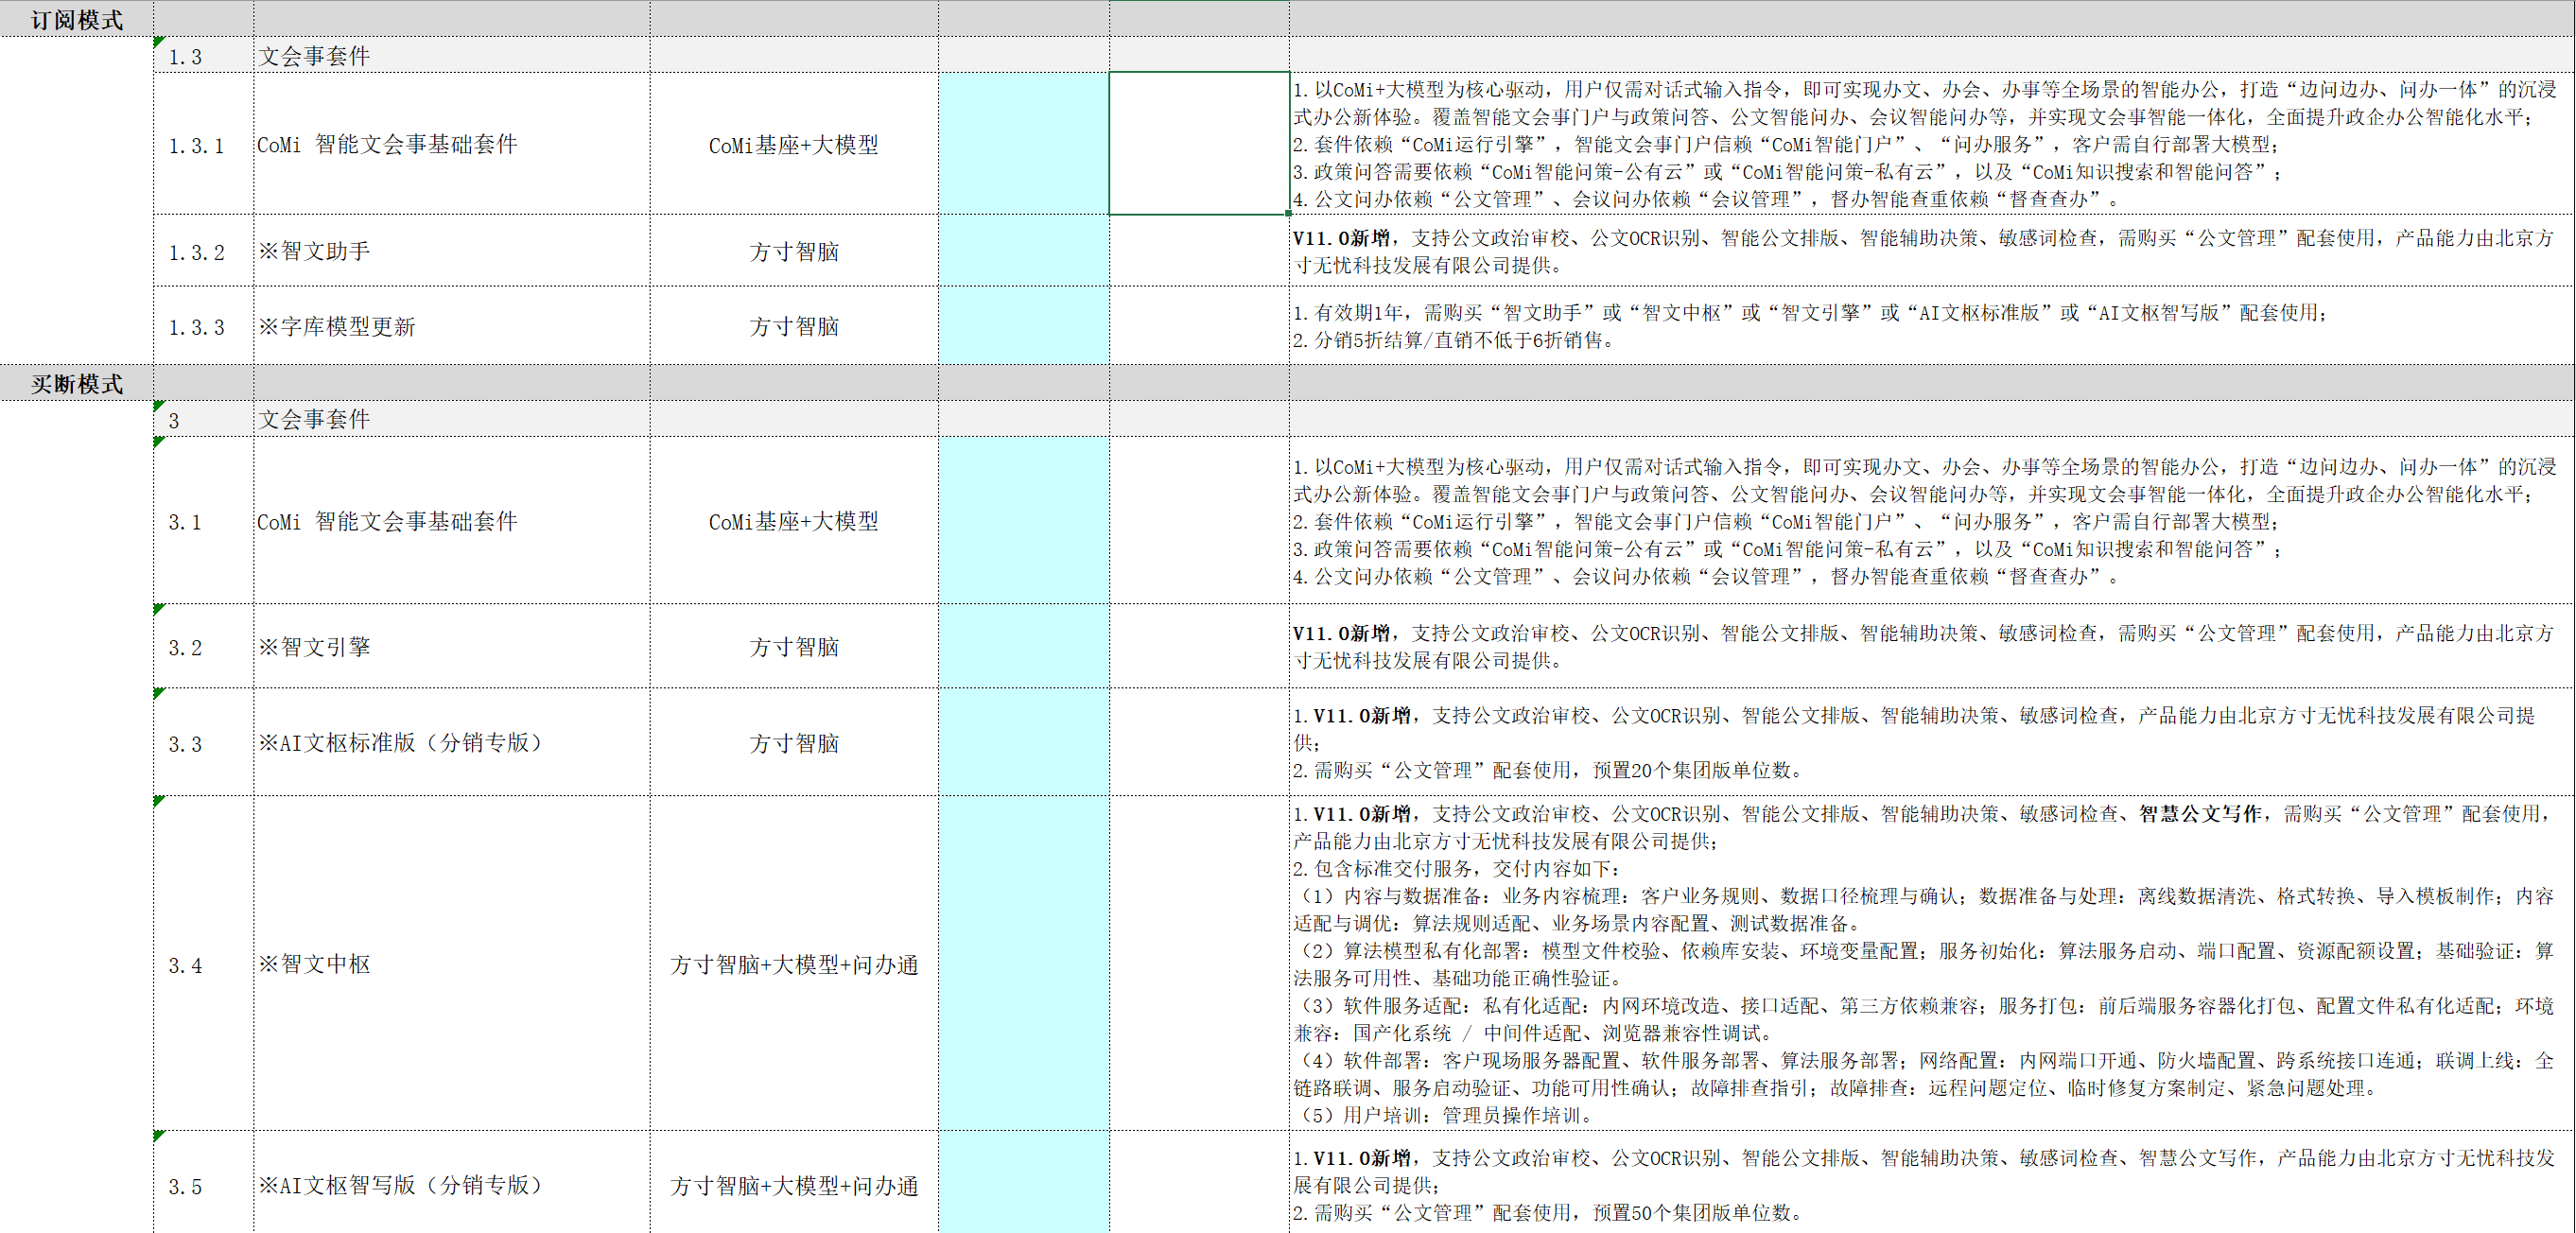The width and height of the screenshot is (2576, 1233).
Task: Select the 买断模式 header cell
Action: 77,383
